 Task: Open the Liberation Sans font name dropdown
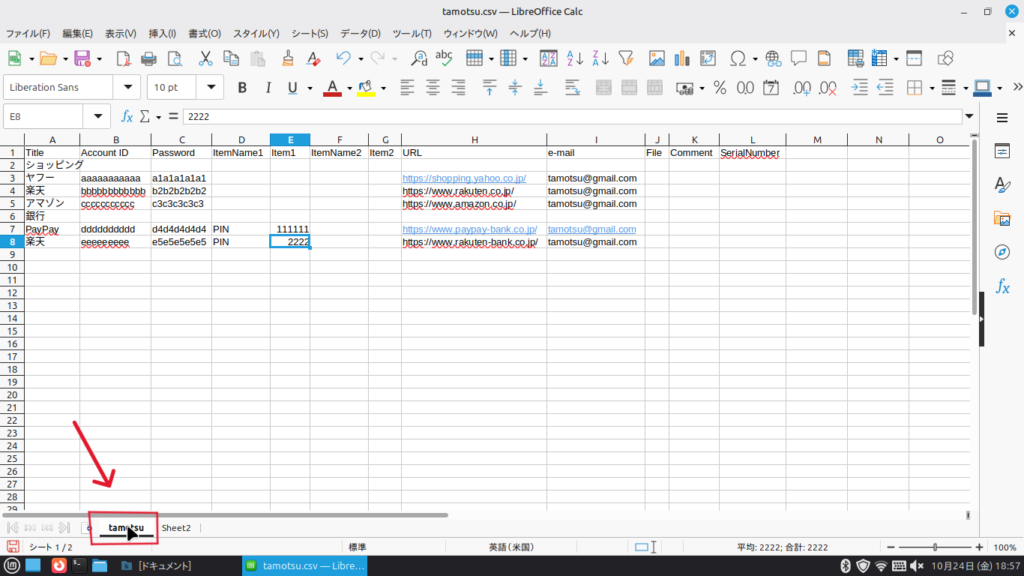(128, 88)
